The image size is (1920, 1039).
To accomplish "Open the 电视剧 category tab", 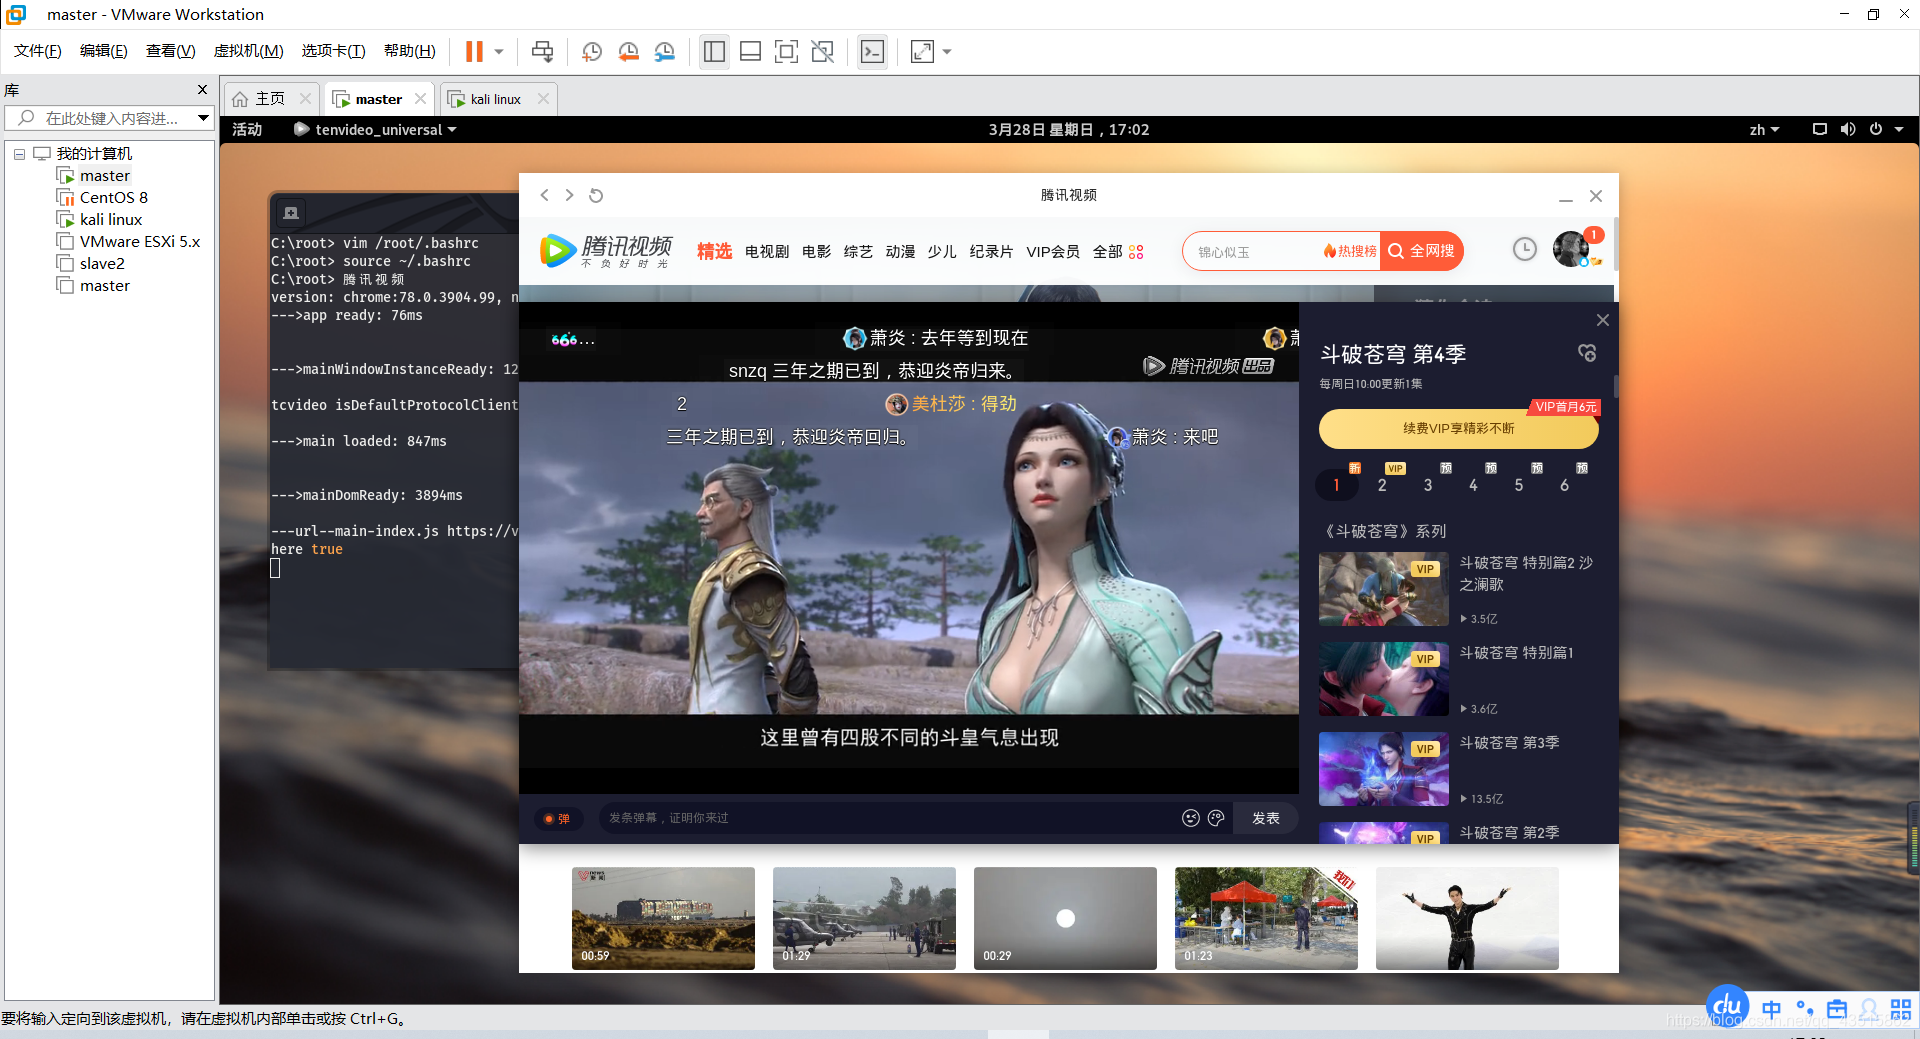I will [x=767, y=252].
